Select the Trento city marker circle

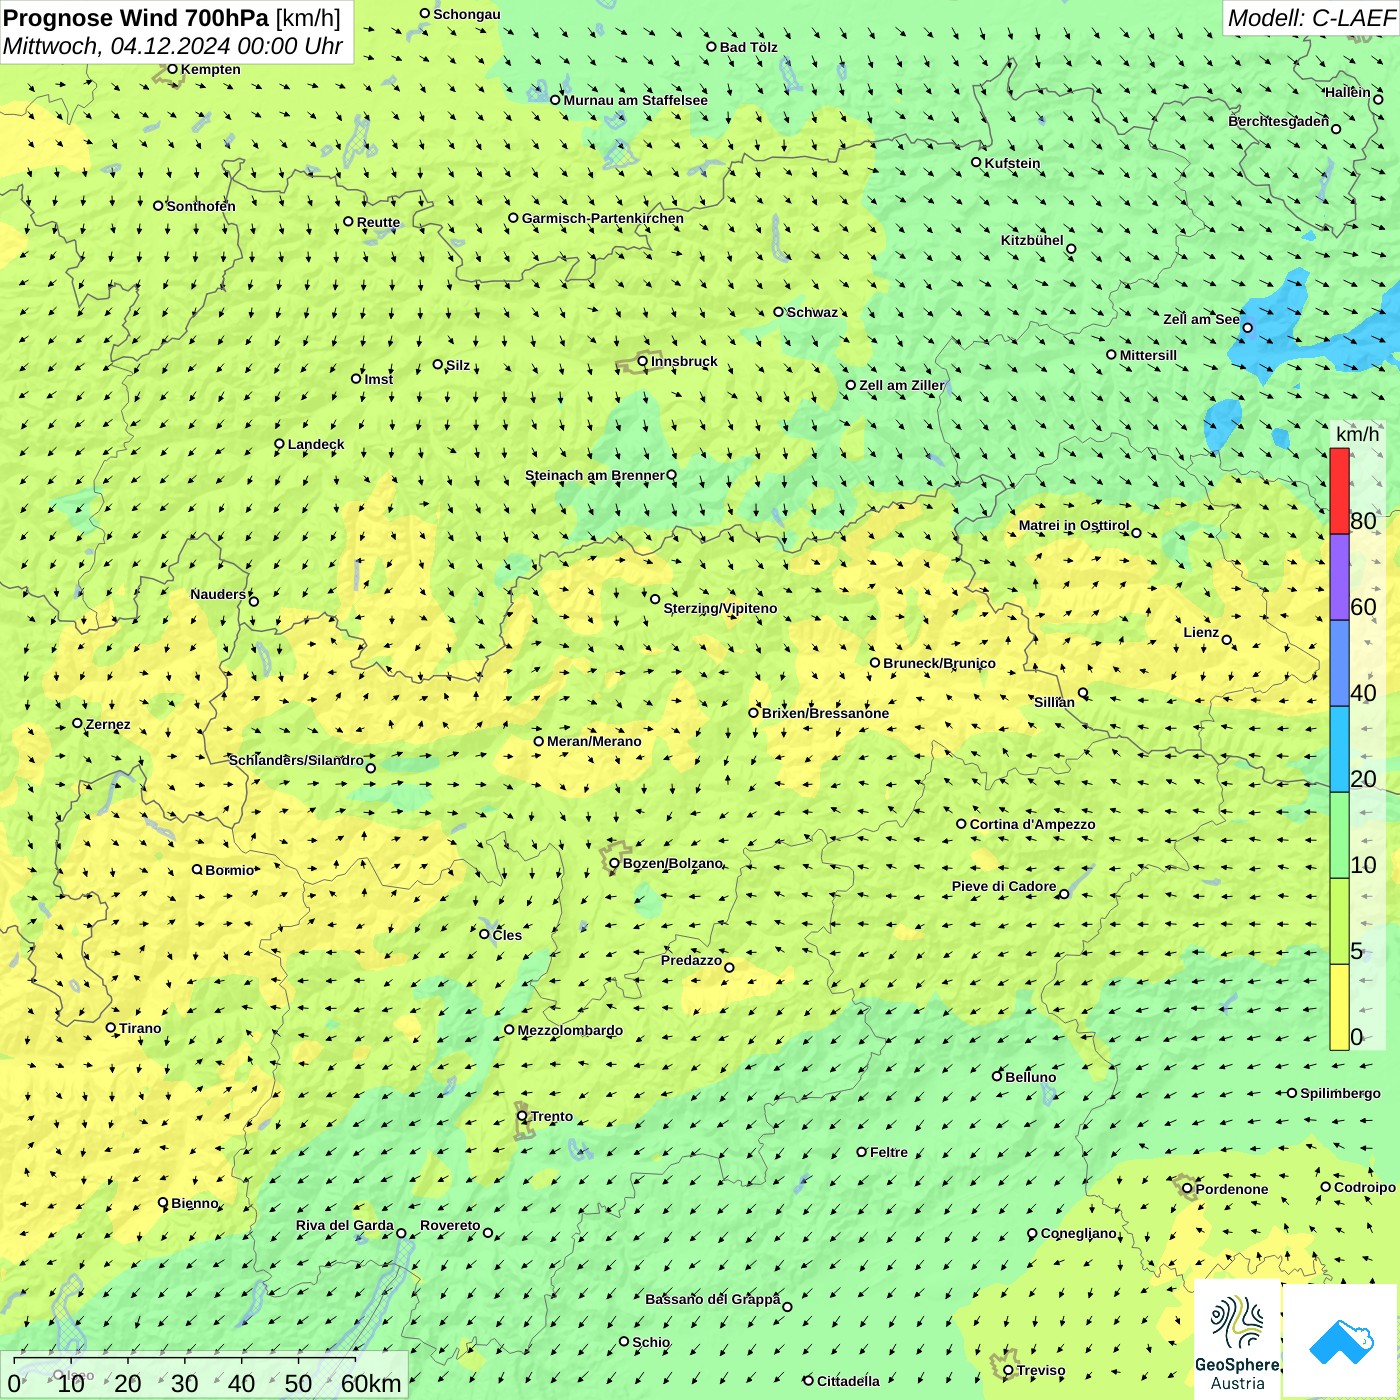pos(522,1116)
